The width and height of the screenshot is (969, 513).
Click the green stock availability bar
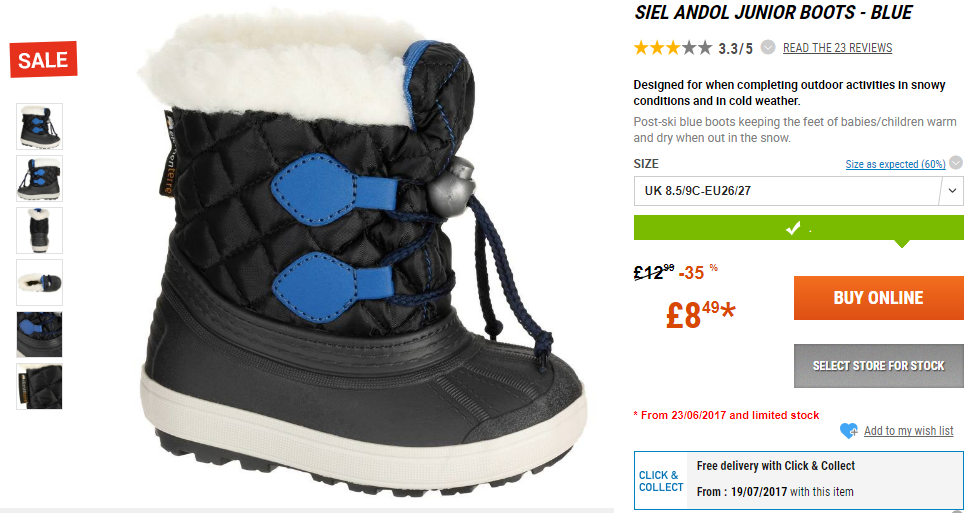pos(798,228)
